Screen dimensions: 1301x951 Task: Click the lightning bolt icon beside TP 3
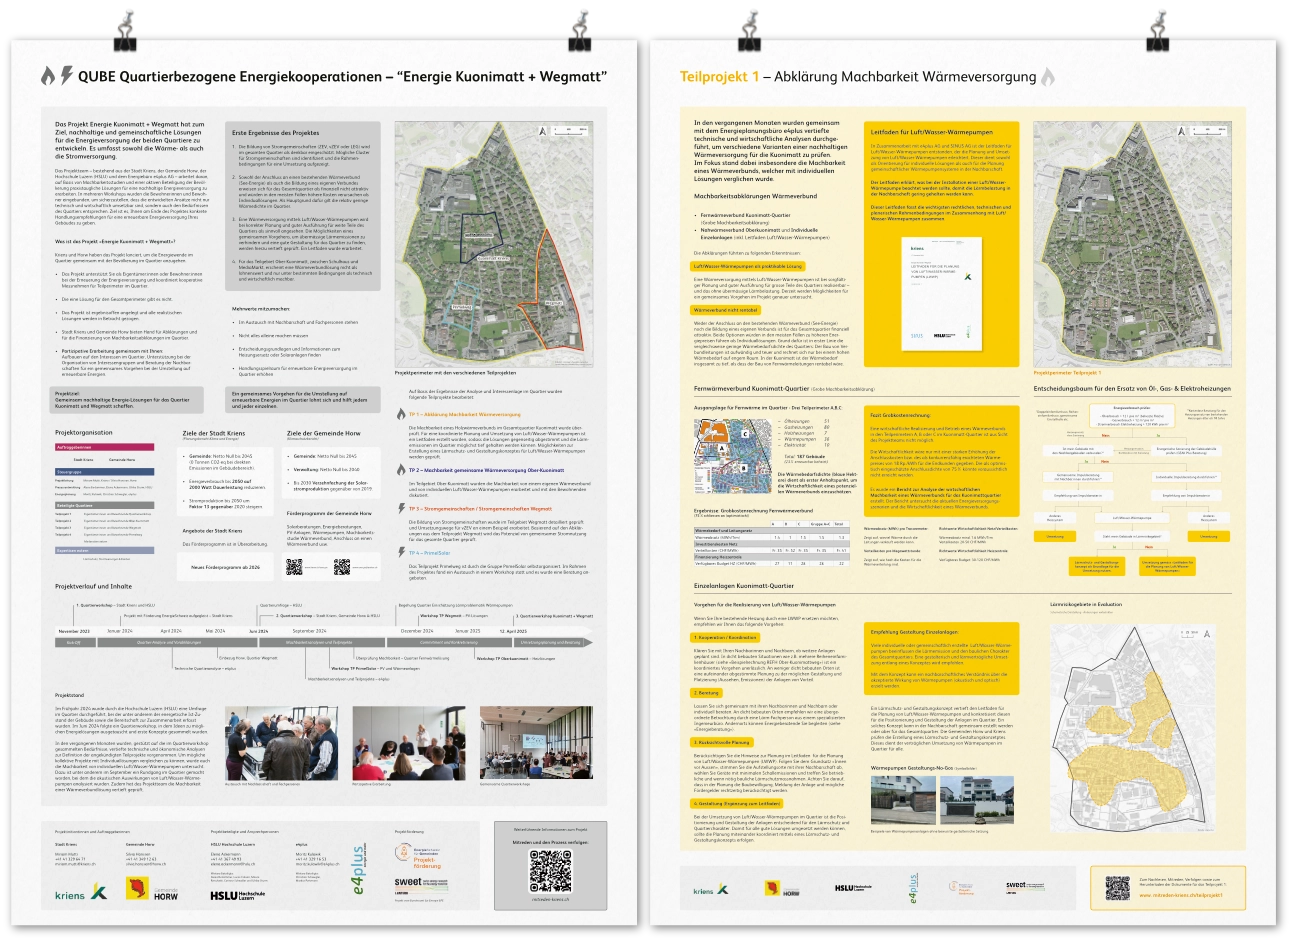click(x=400, y=508)
